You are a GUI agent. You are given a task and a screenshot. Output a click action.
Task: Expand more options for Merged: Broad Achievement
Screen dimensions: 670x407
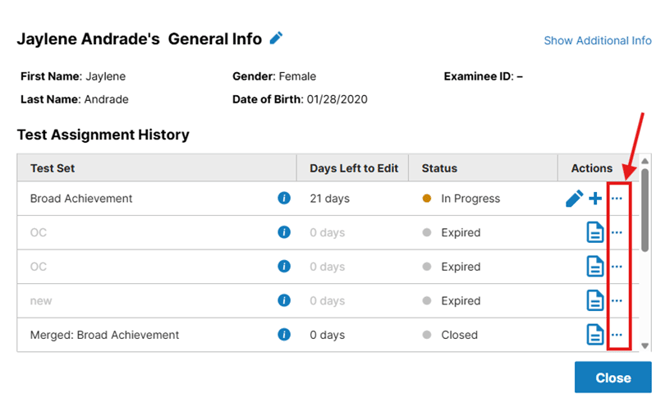(617, 335)
